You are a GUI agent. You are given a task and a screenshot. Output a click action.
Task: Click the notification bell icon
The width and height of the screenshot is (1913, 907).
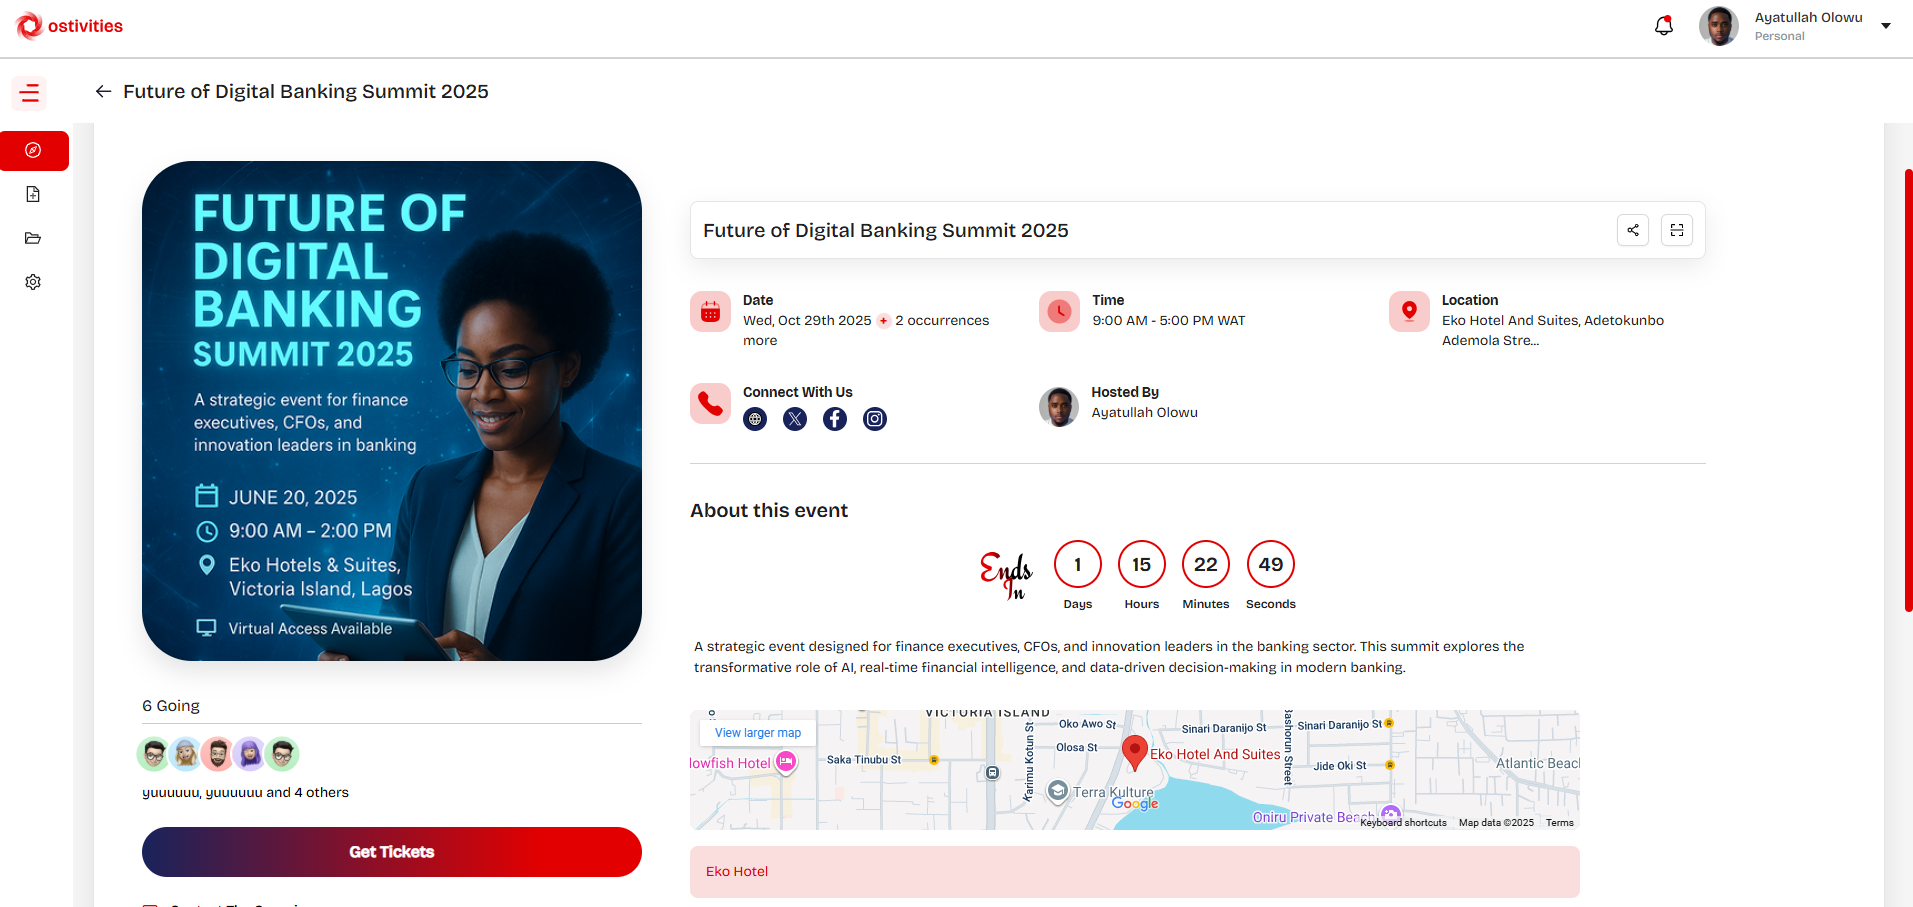tap(1664, 26)
